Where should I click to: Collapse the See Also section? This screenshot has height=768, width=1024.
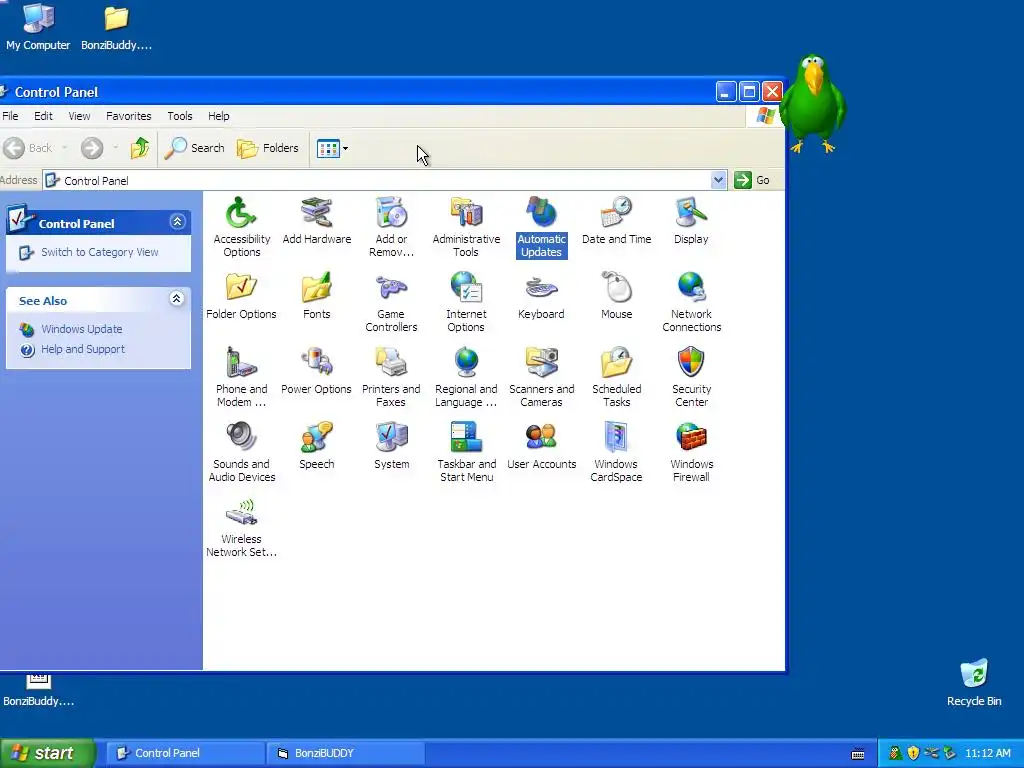click(176, 298)
